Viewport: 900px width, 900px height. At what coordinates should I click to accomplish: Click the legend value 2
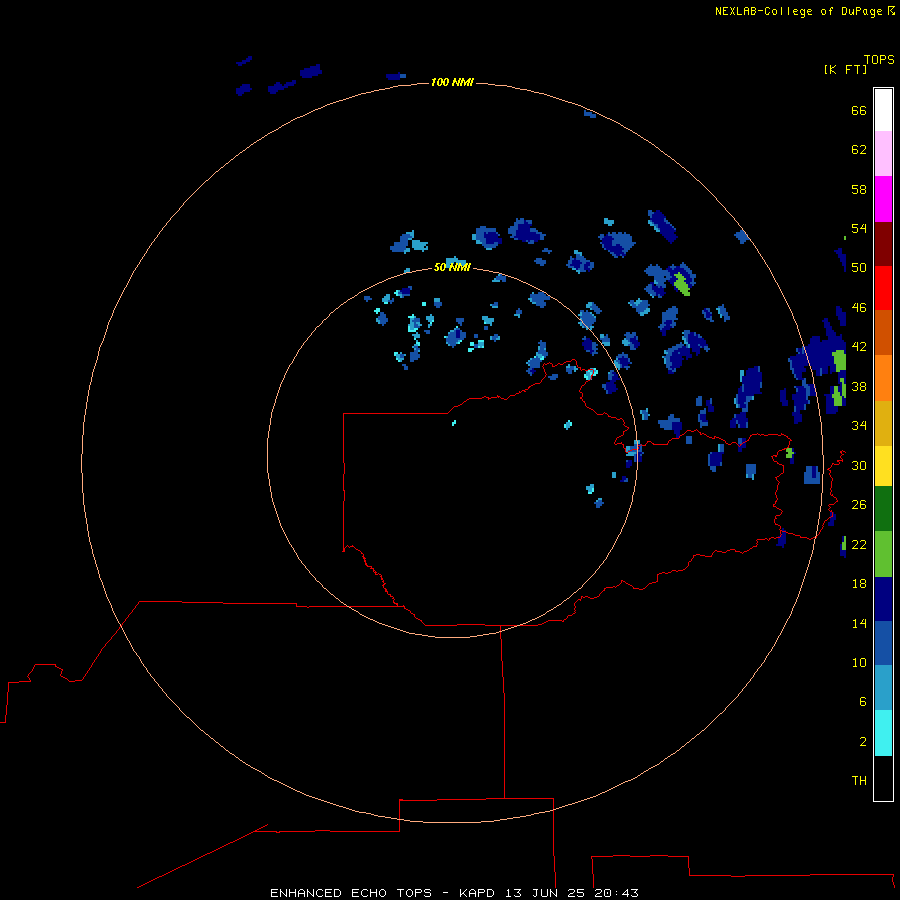(862, 742)
